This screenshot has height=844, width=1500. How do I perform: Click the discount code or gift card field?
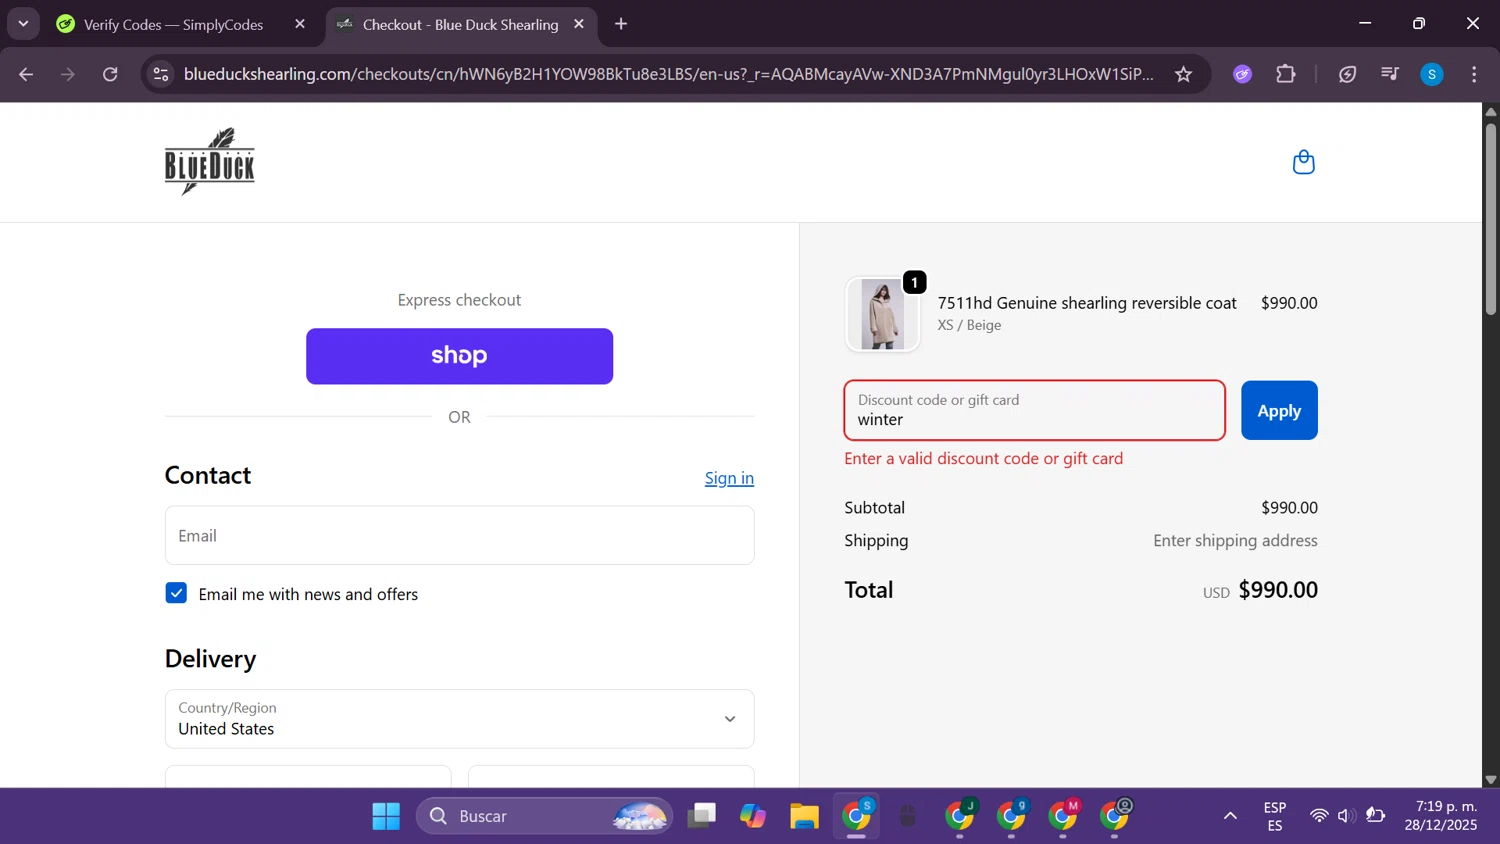point(1035,410)
